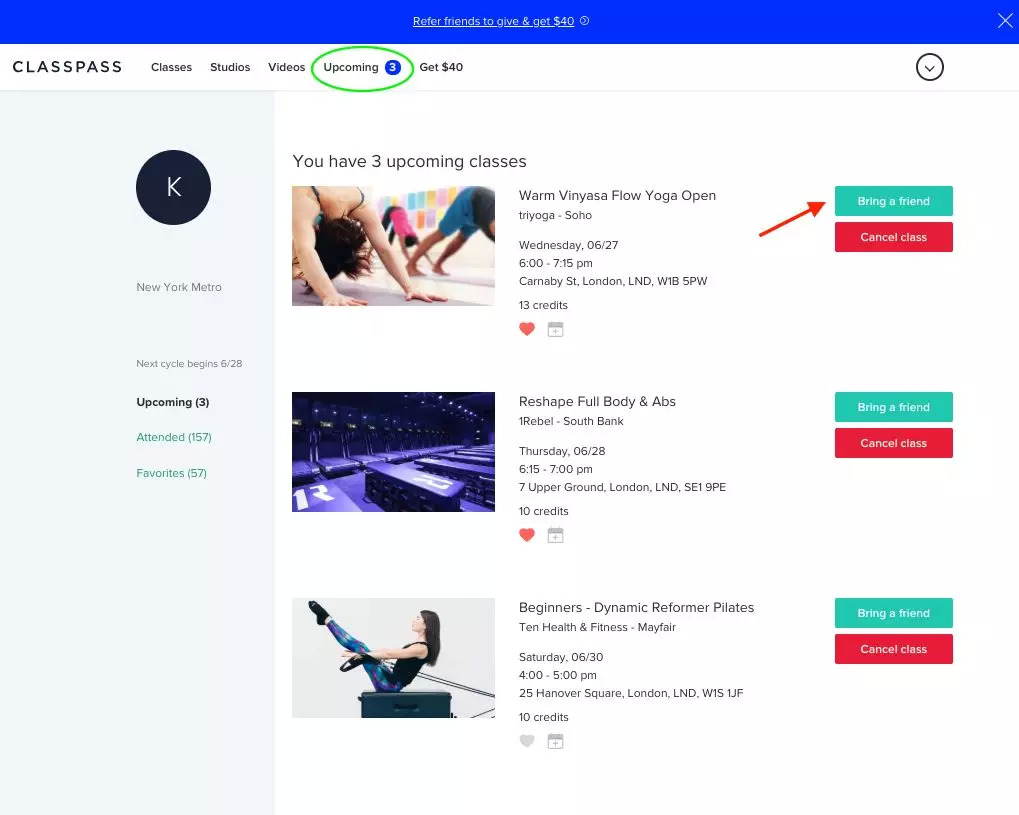Open the Videos nav item
The height and width of the screenshot is (815, 1019).
tap(287, 67)
